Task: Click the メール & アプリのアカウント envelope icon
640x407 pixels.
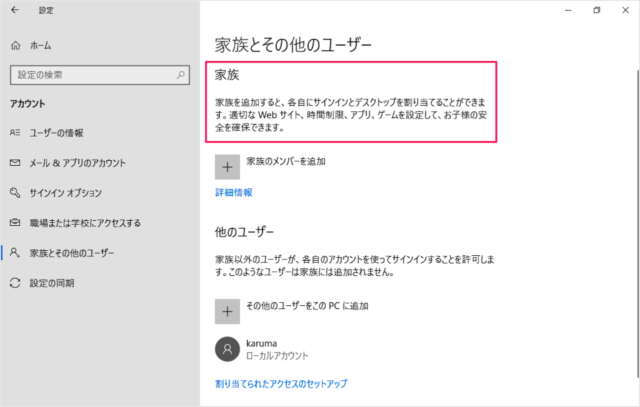Action: [x=14, y=162]
